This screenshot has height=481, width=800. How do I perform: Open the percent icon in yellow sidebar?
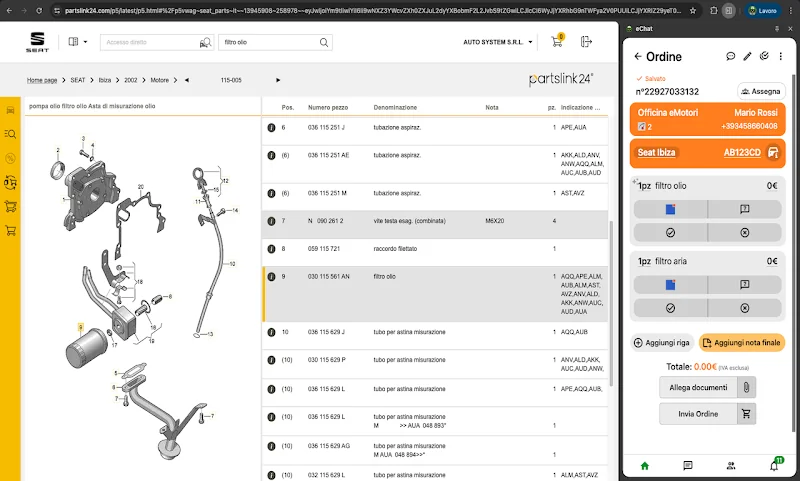point(10,158)
